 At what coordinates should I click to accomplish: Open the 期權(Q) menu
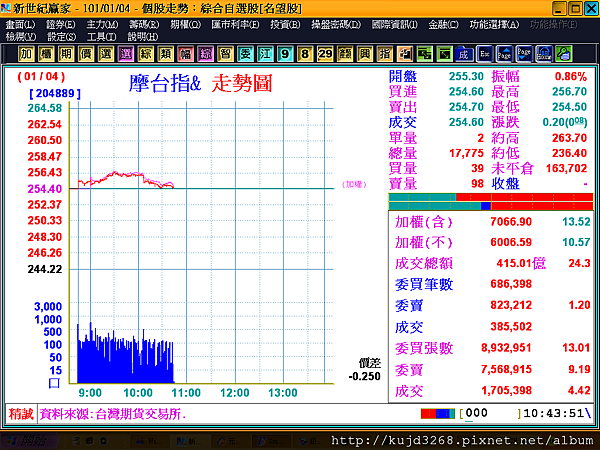185,25
